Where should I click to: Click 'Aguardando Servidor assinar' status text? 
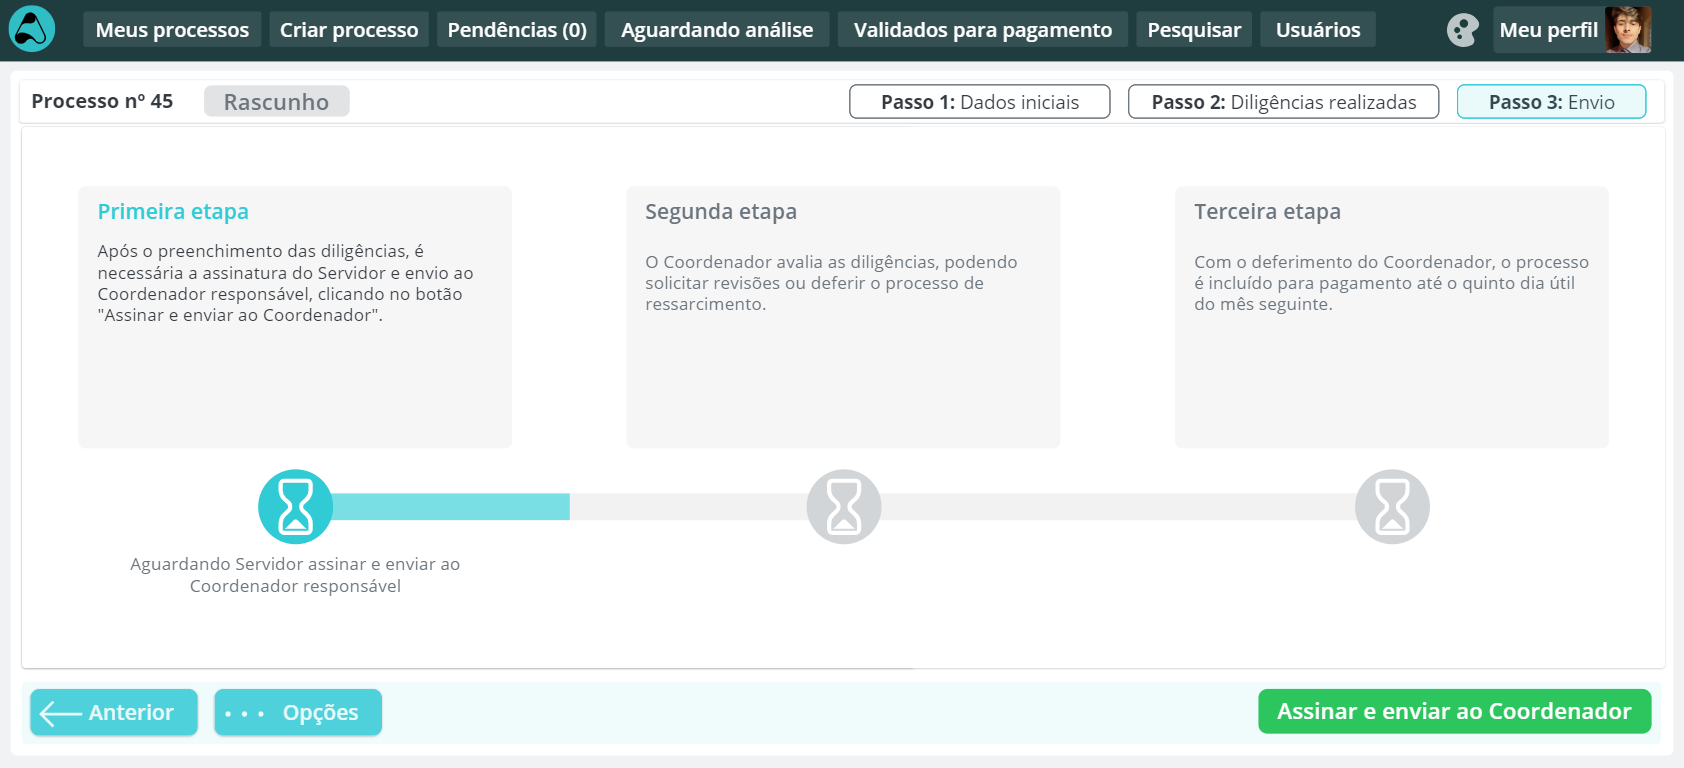click(295, 575)
